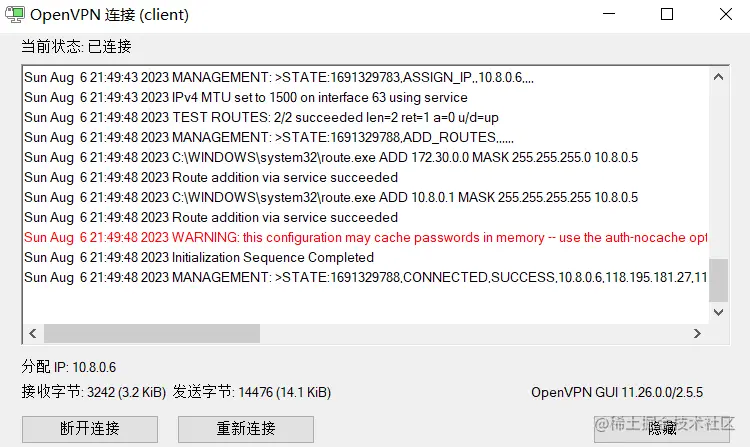Disconnect using the 断开连接 button
The height and width of the screenshot is (447, 750).
coord(90,429)
